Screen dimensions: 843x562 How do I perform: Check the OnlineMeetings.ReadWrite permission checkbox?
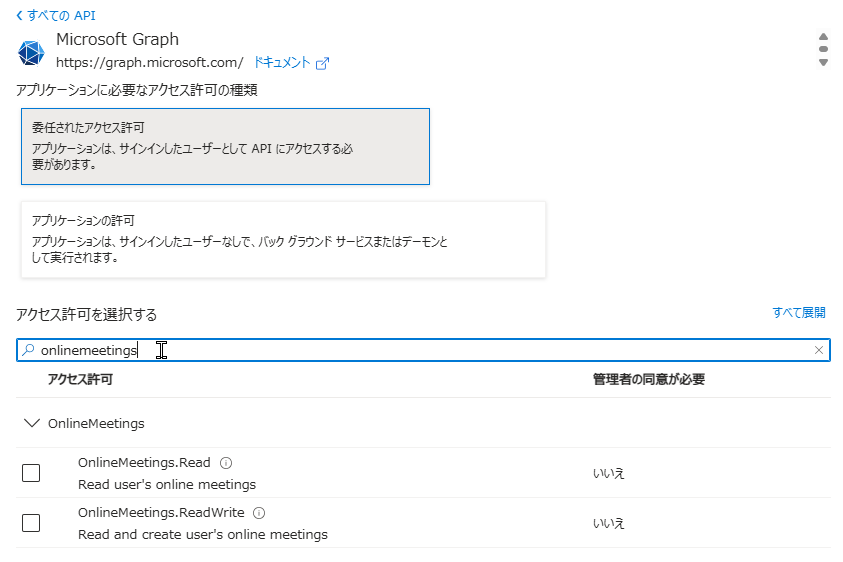31,523
